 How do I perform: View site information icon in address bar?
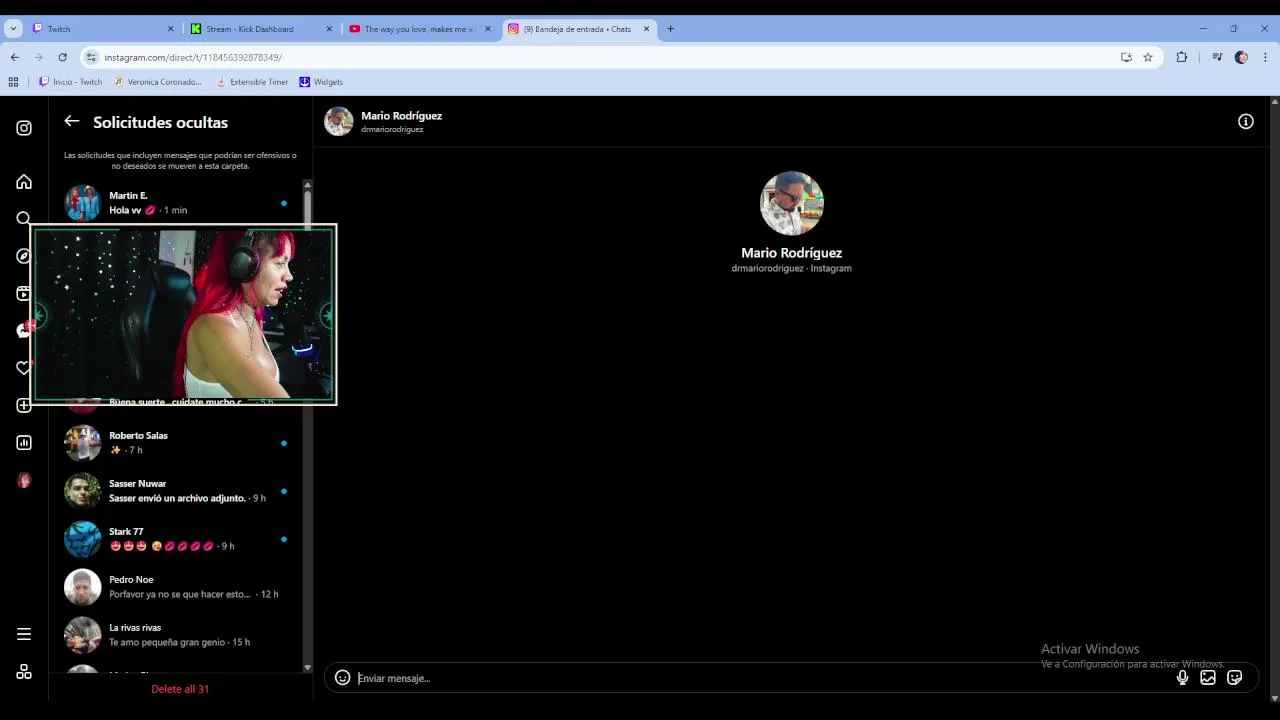click(91, 57)
